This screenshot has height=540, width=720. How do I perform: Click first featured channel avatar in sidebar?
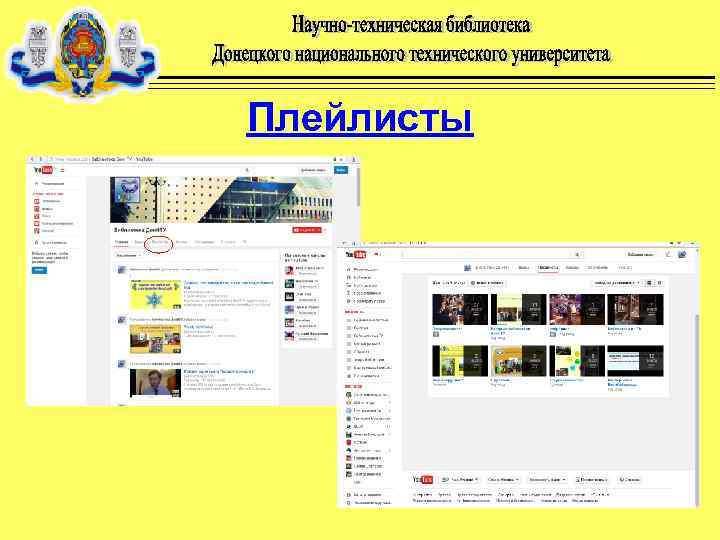289,270
